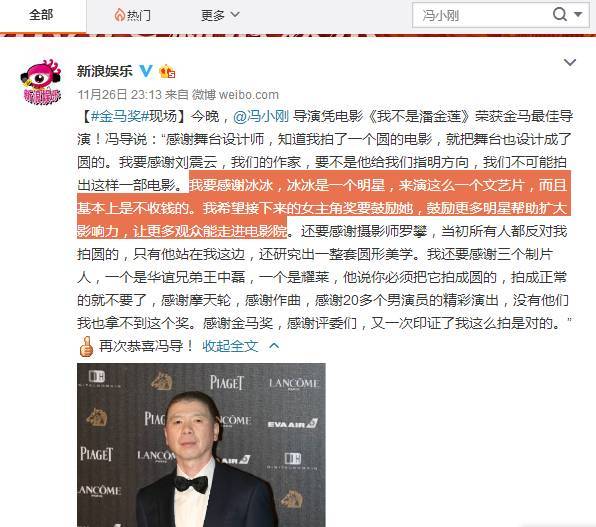596x527 pixels.
Task: Click the @冯小刚 mention link
Action: [x=261, y=116]
